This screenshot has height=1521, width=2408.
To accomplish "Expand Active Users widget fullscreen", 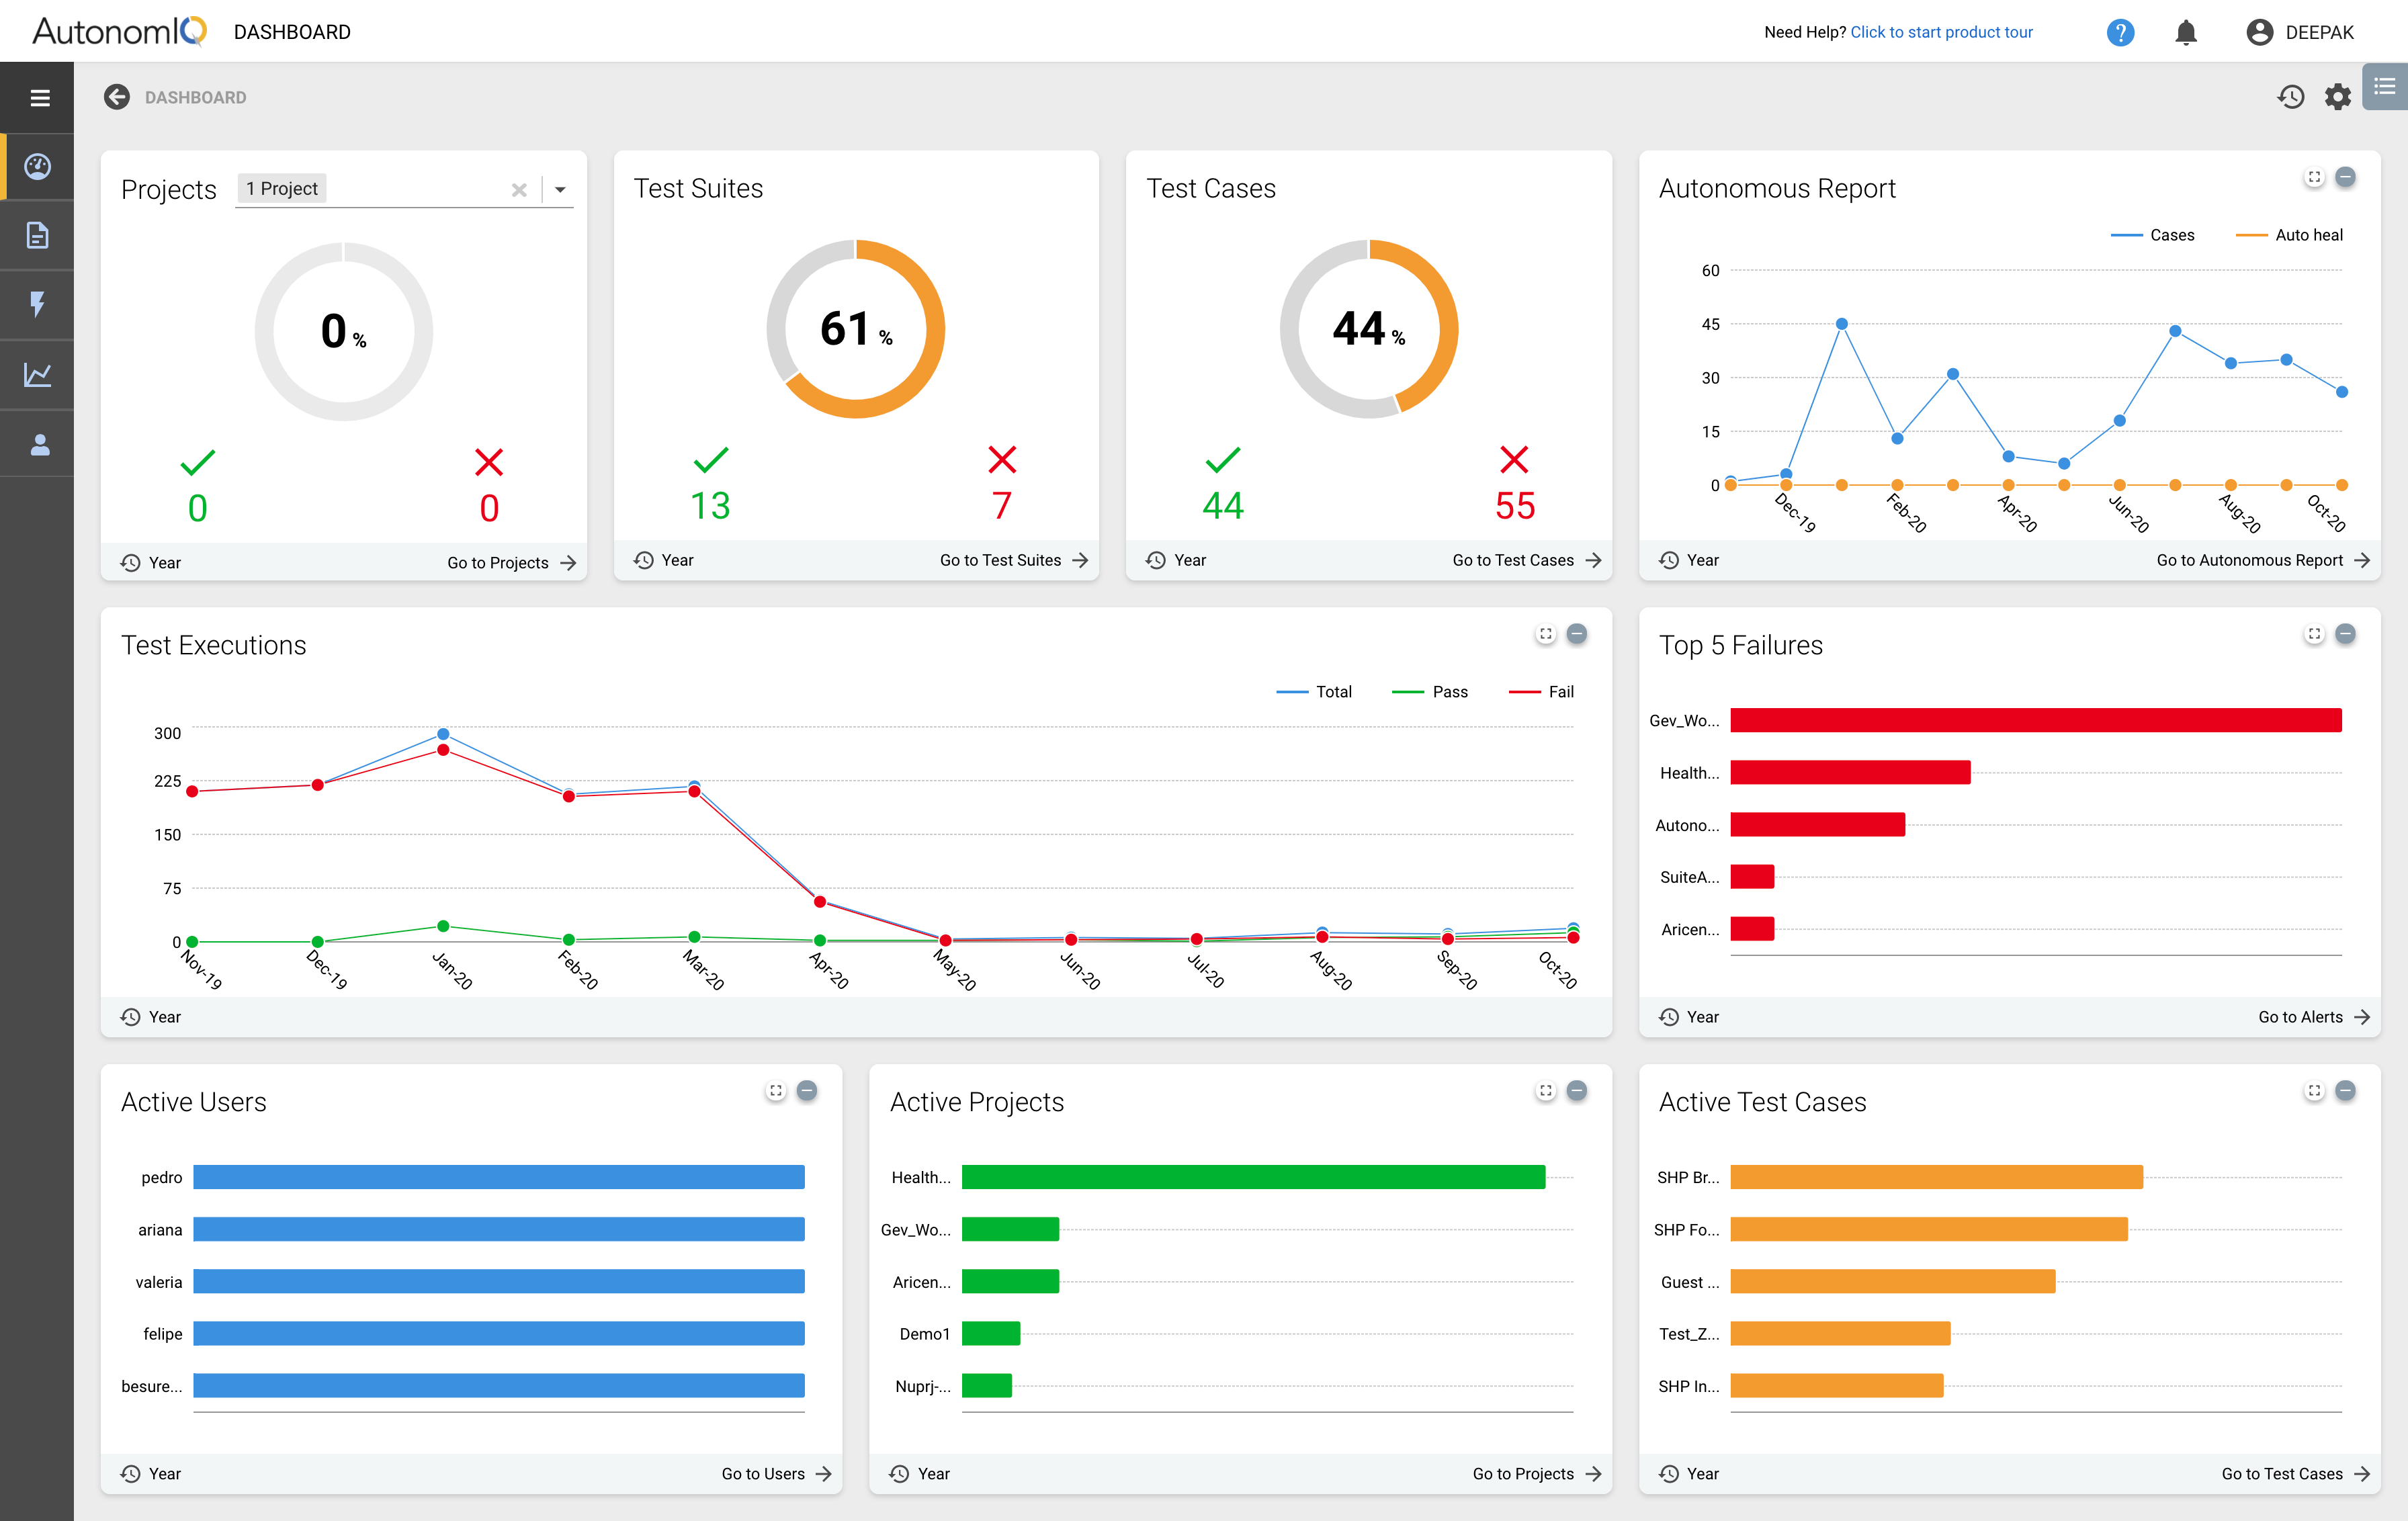I will [x=776, y=1091].
